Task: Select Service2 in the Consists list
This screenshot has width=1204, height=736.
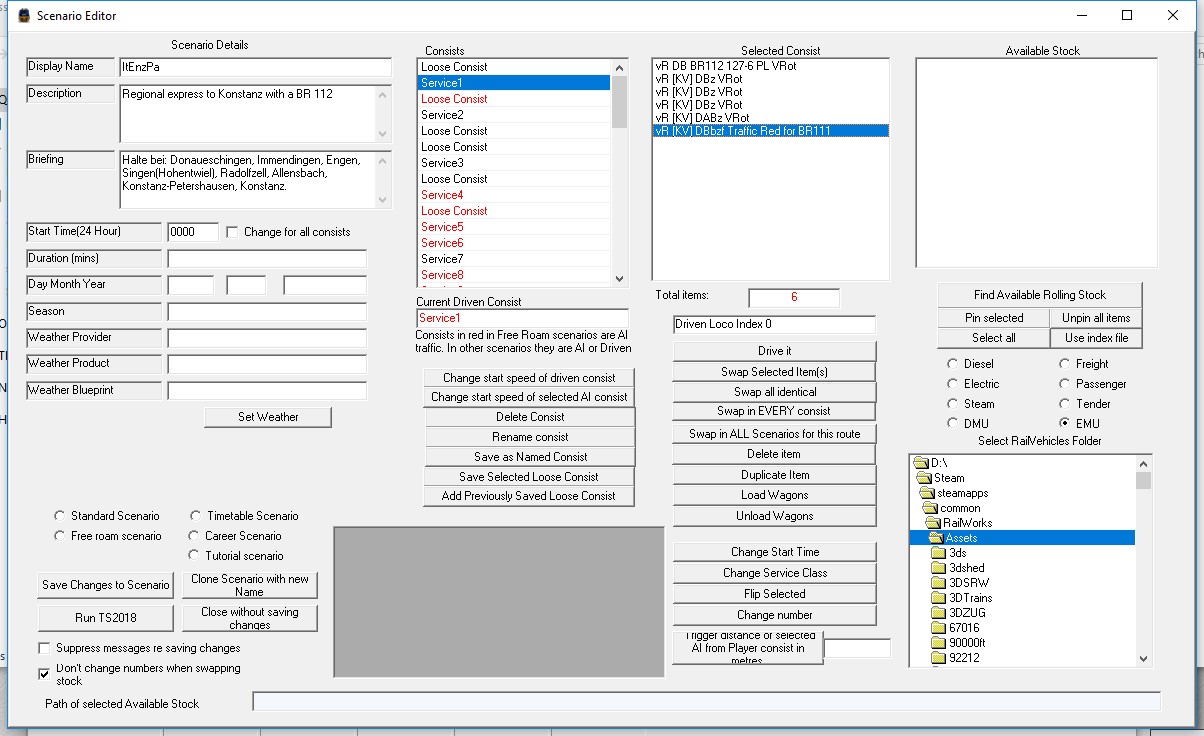Action: [x=442, y=115]
